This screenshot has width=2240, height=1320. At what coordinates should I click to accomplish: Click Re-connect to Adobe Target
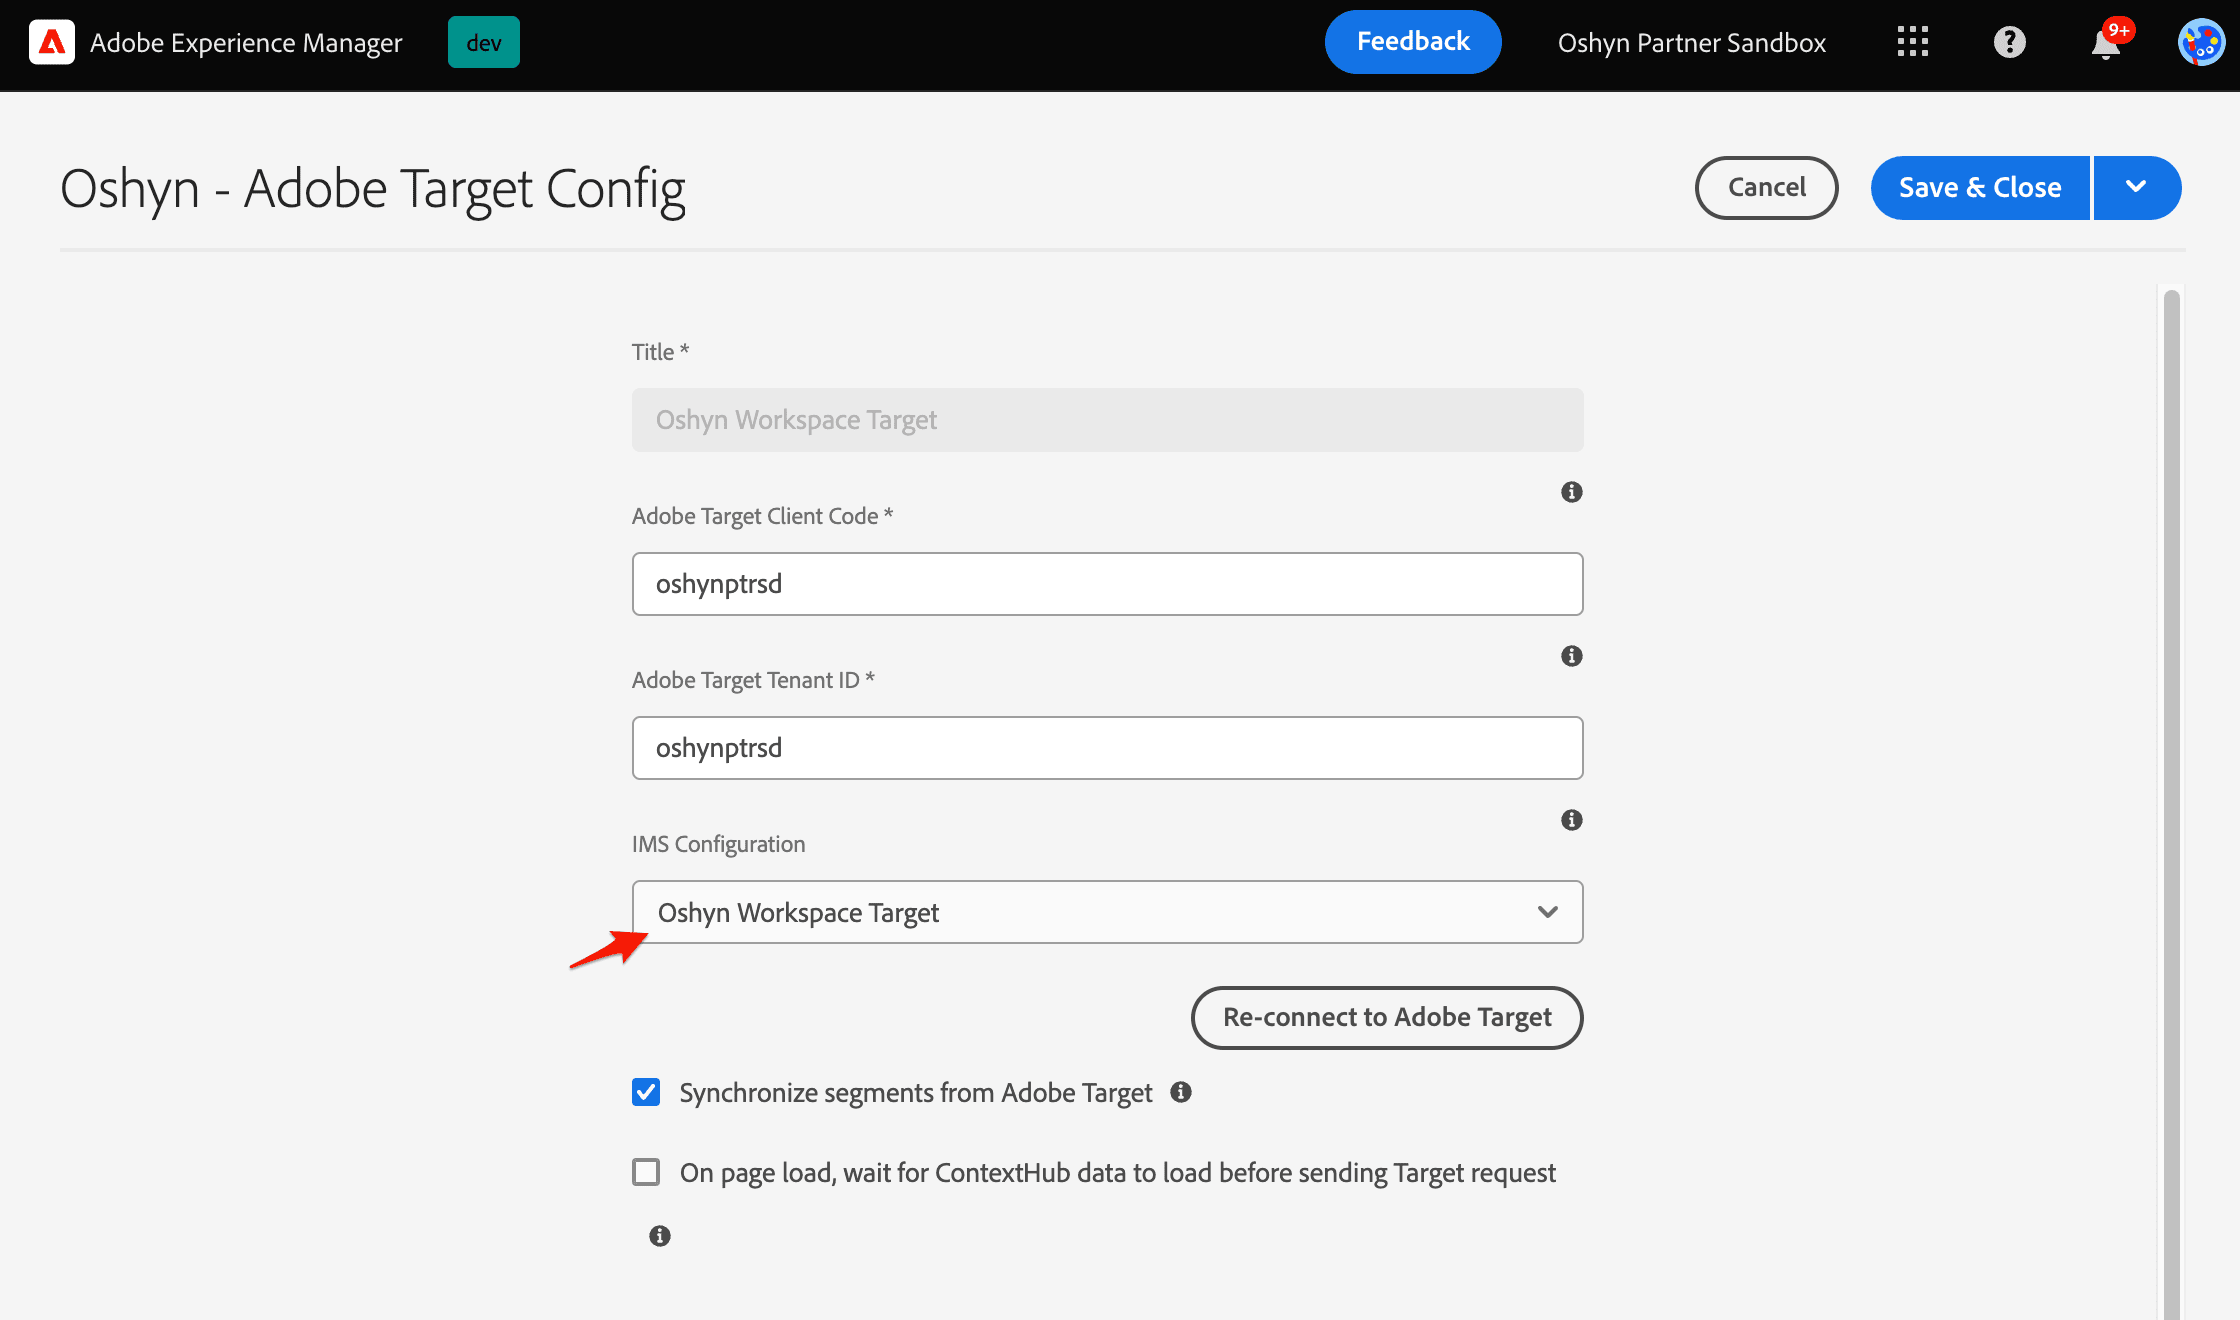[x=1387, y=1018]
